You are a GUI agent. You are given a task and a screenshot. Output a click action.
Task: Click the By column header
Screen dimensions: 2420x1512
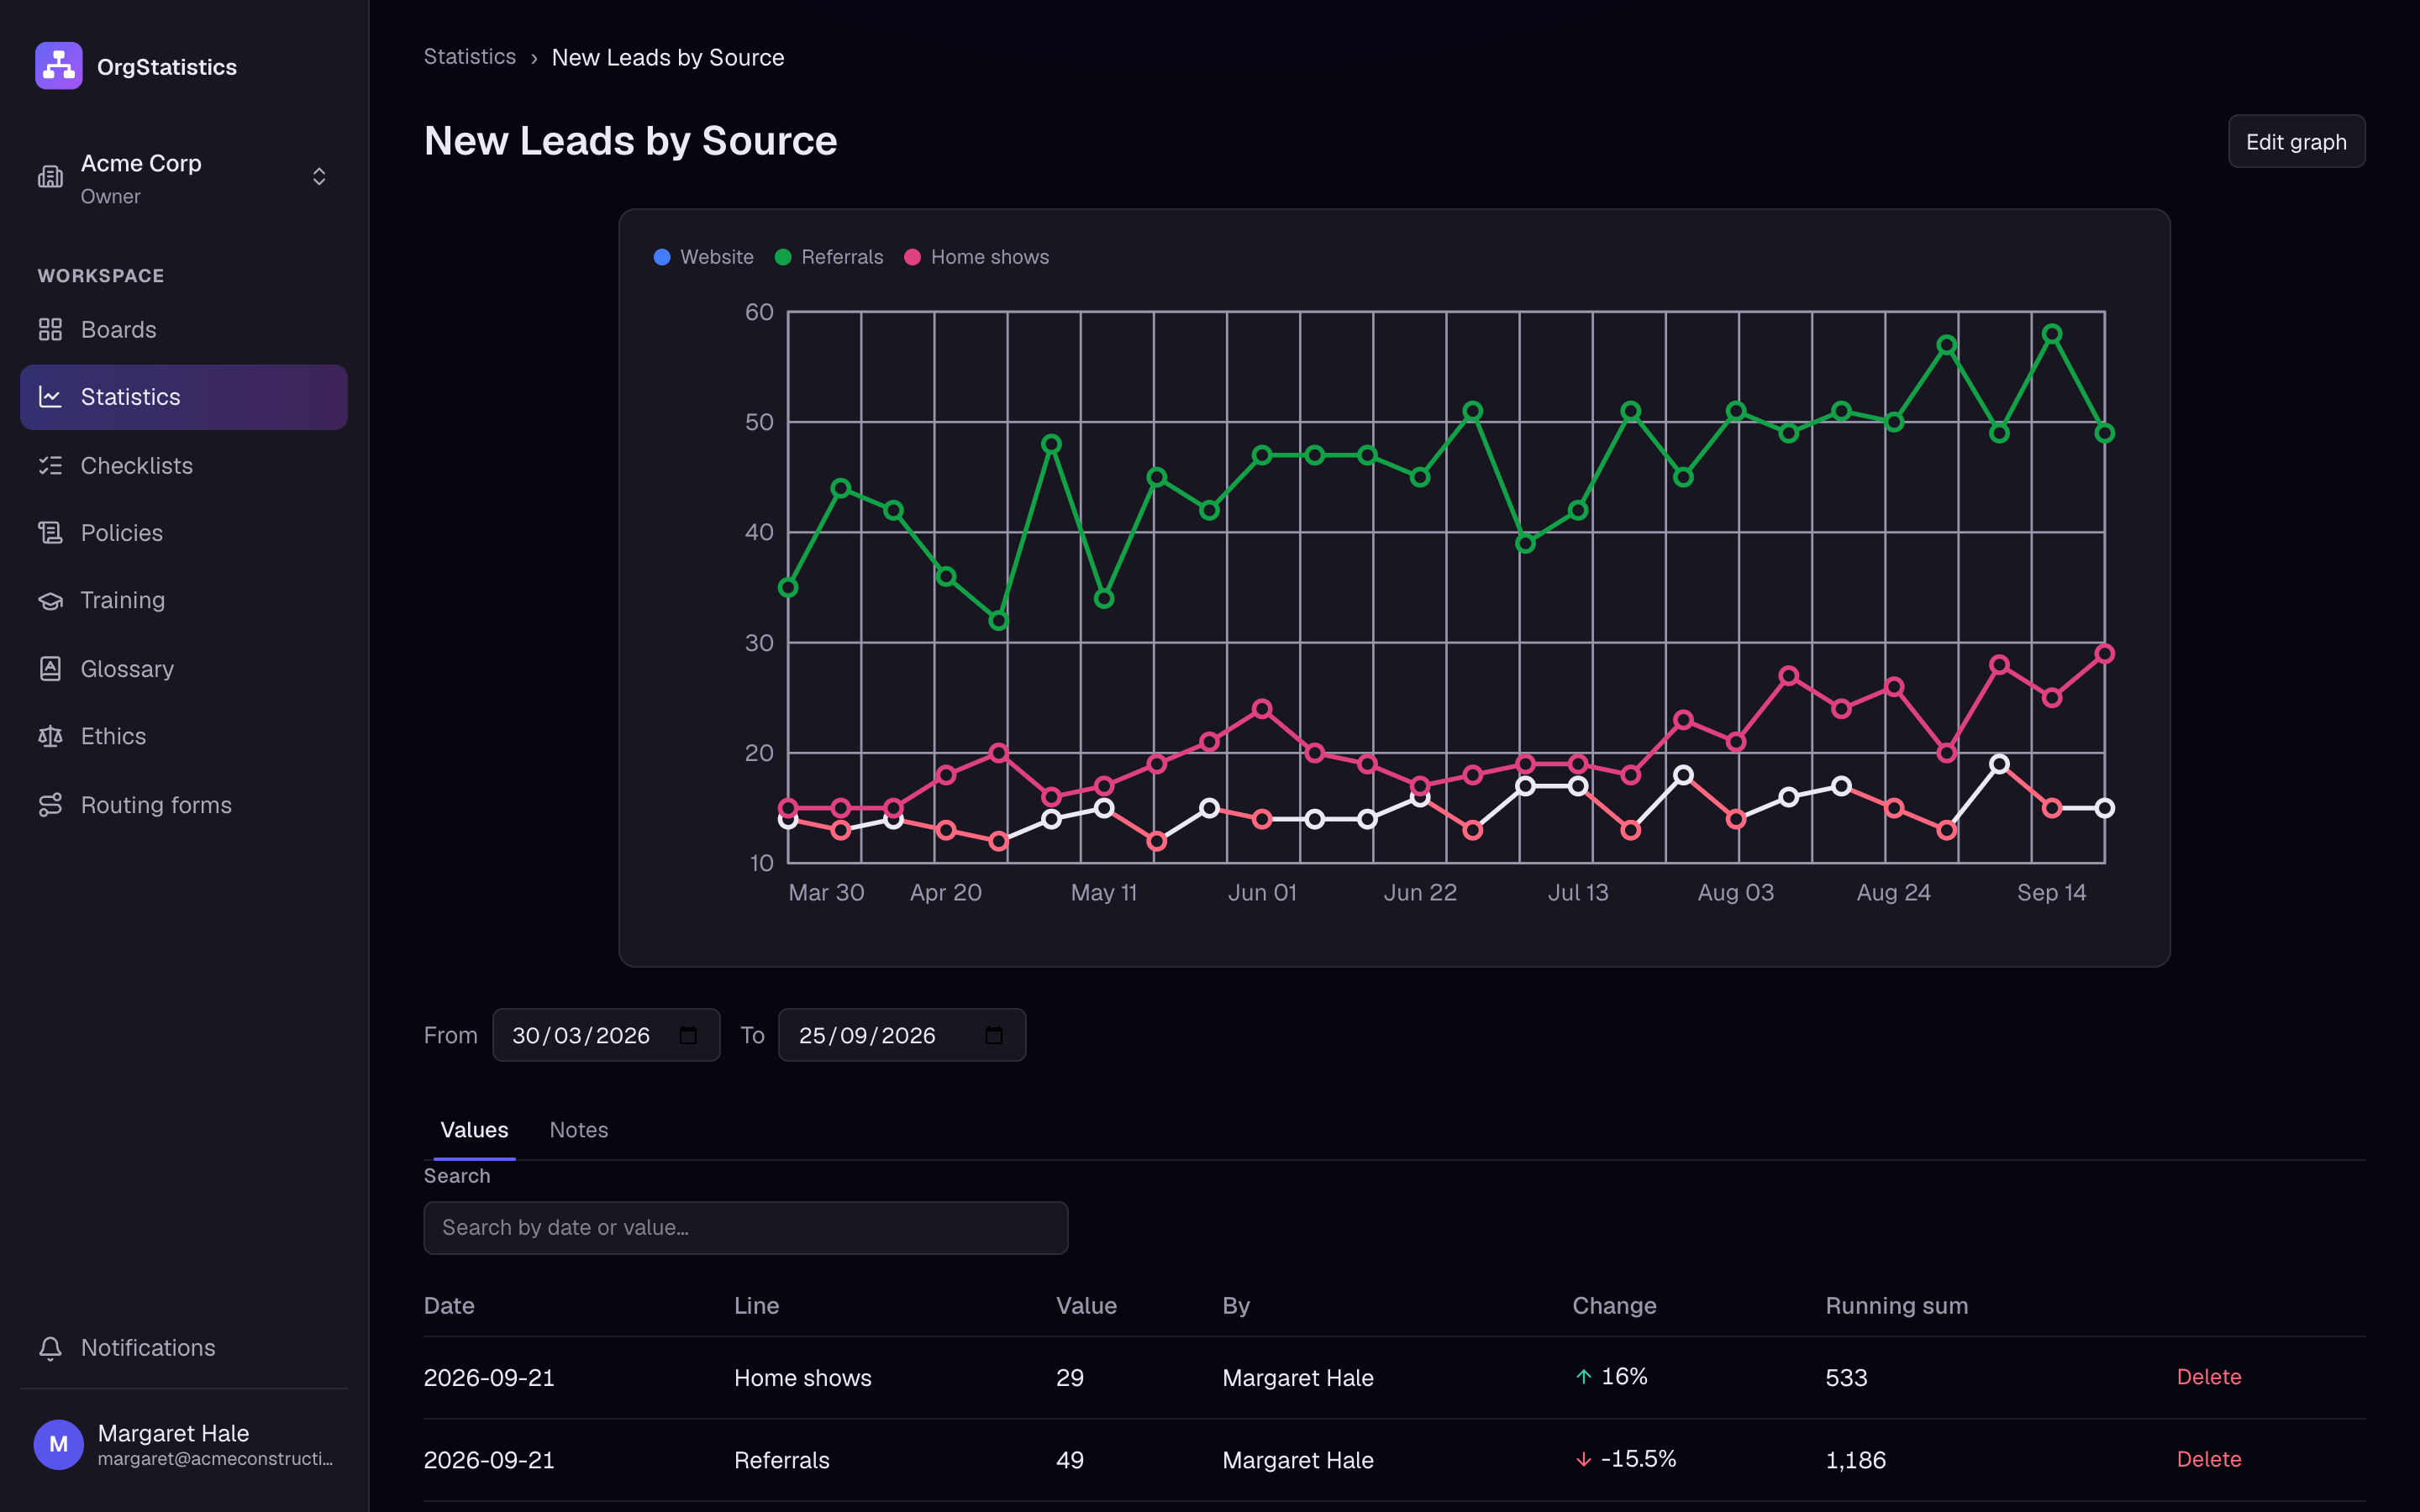1236,1305
